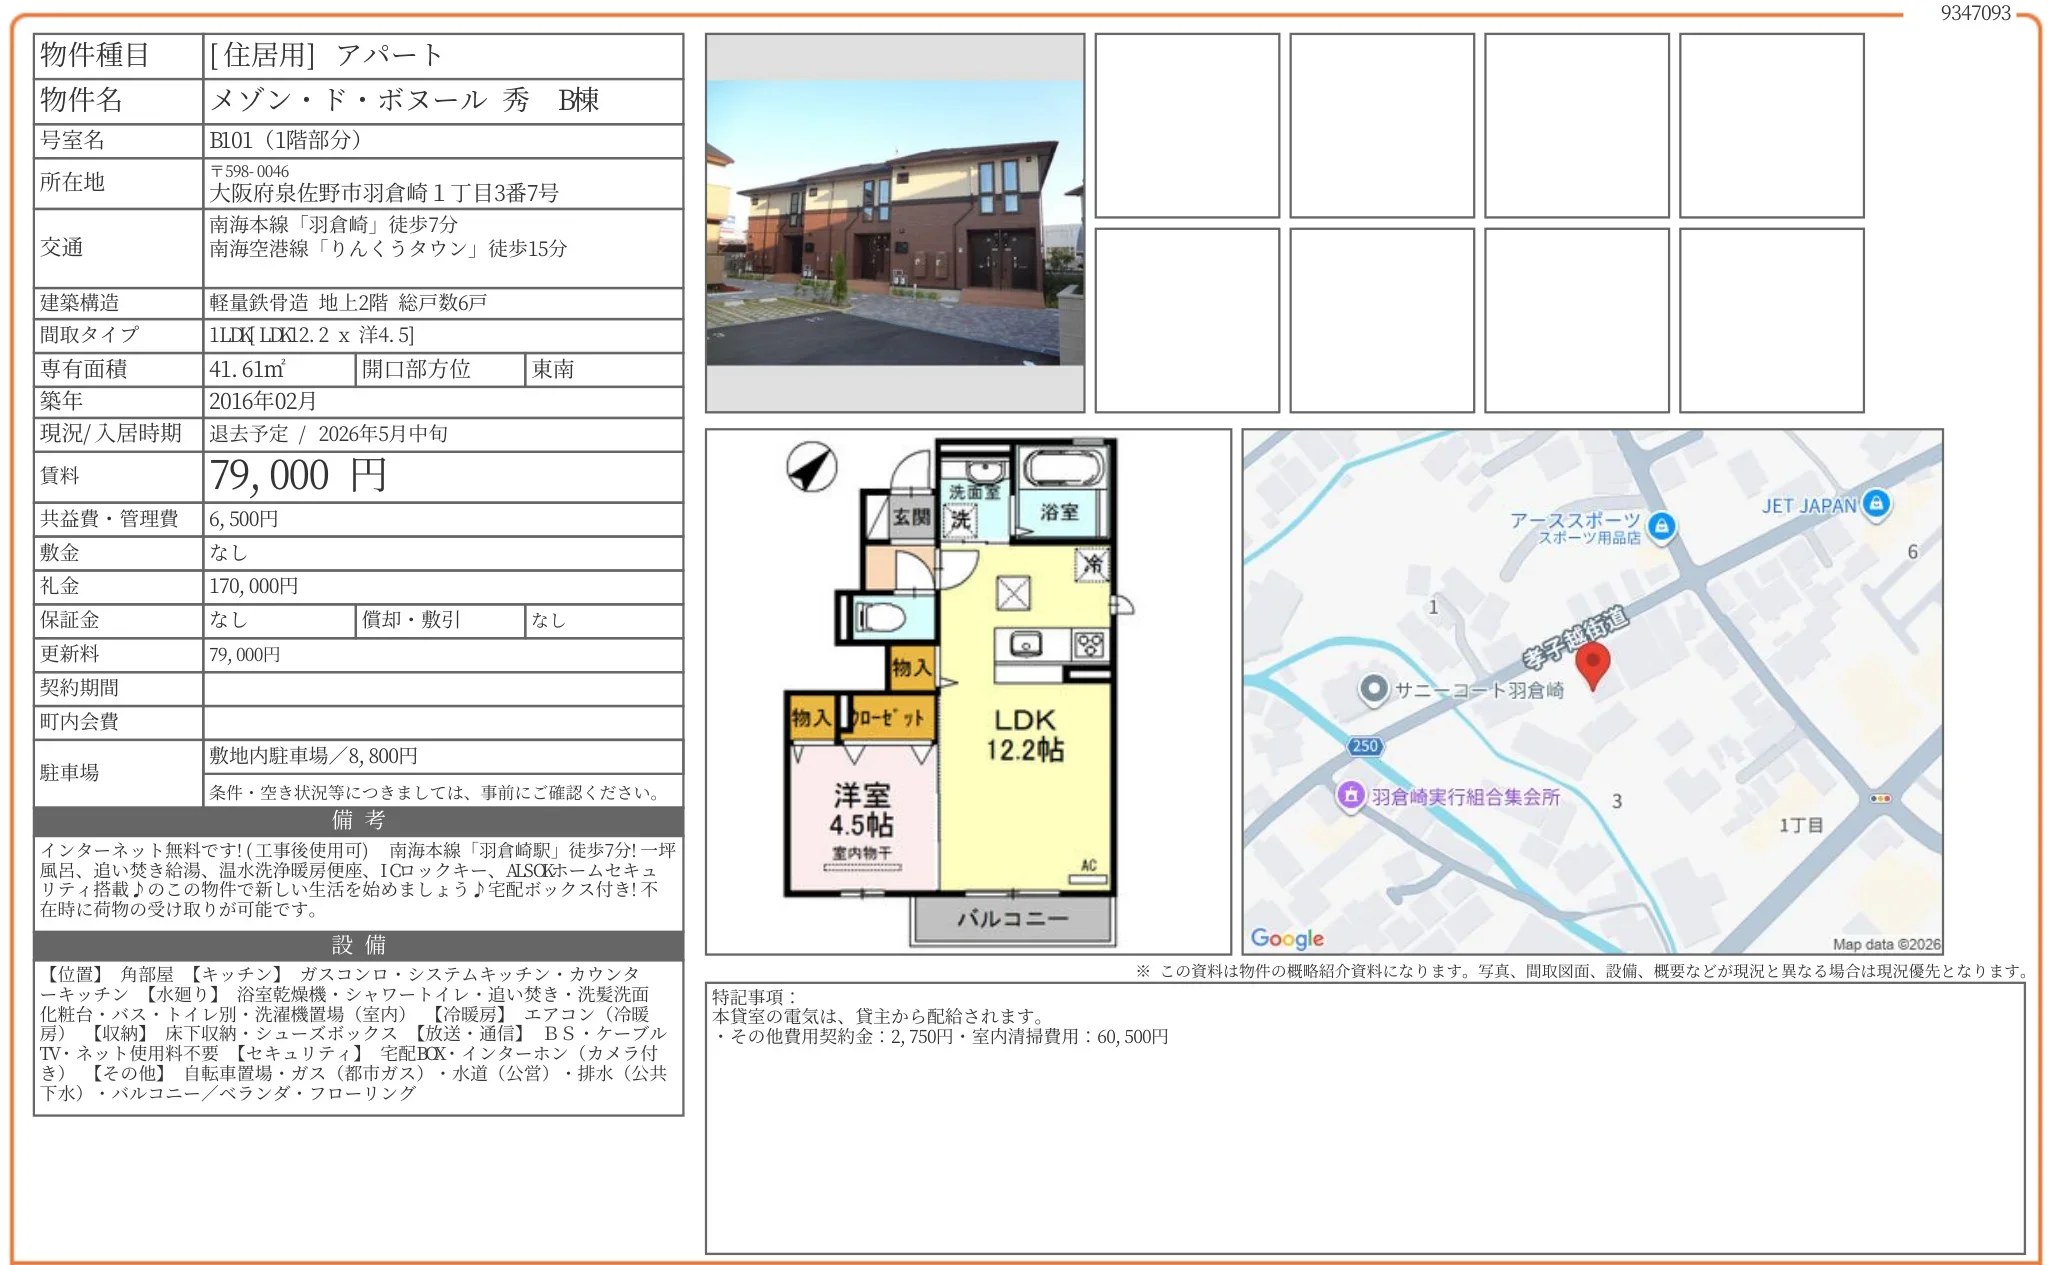Viewport: 2056px width, 1265px height.
Task: Click the サニーコート羽倉崎 gray marker icon
Action: [x=1374, y=688]
